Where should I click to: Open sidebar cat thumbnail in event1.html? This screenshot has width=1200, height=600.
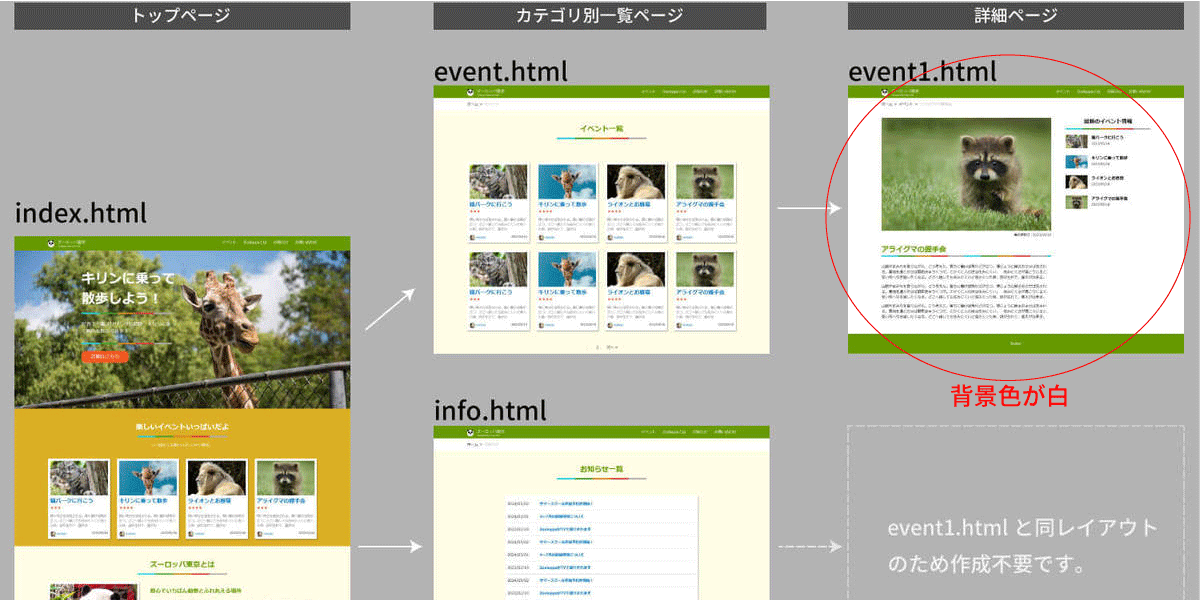[1076, 141]
